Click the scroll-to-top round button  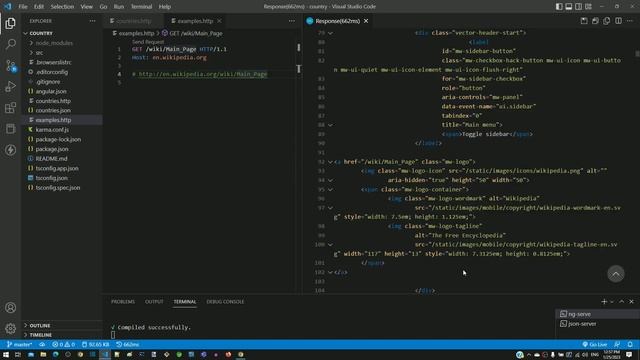616,274
